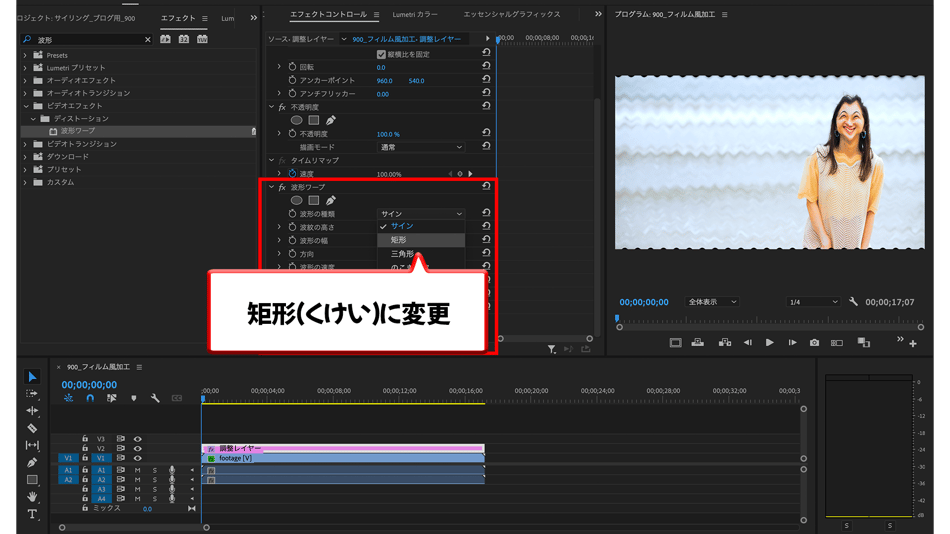Click the Extract button in Program Monitor
Screen dimensions: 950x534
tap(725, 342)
